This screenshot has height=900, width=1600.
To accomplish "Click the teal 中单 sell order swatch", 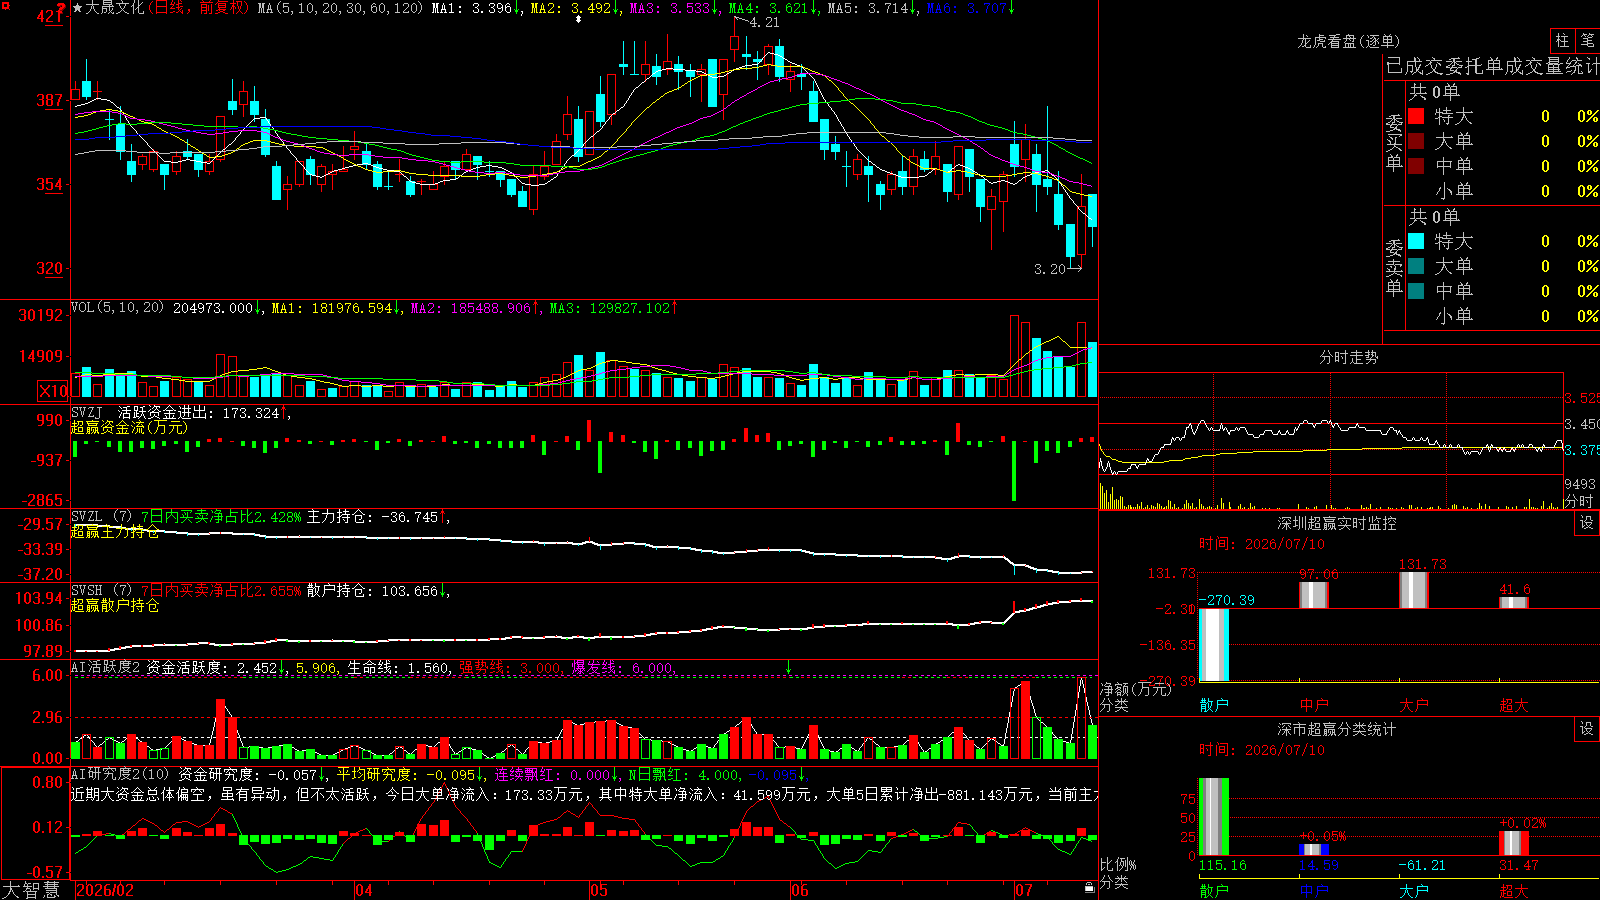I will click(x=1416, y=291).
